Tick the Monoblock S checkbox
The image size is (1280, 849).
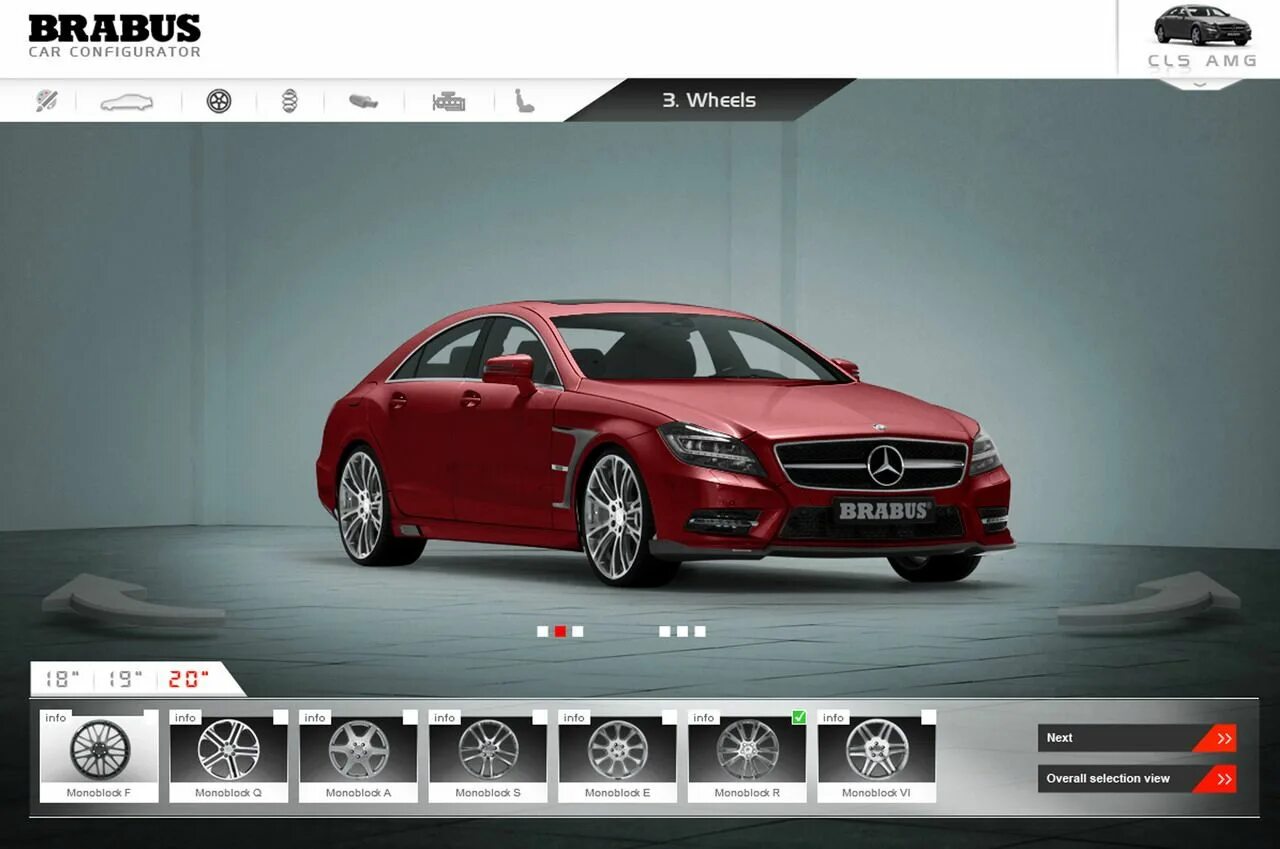coord(540,717)
